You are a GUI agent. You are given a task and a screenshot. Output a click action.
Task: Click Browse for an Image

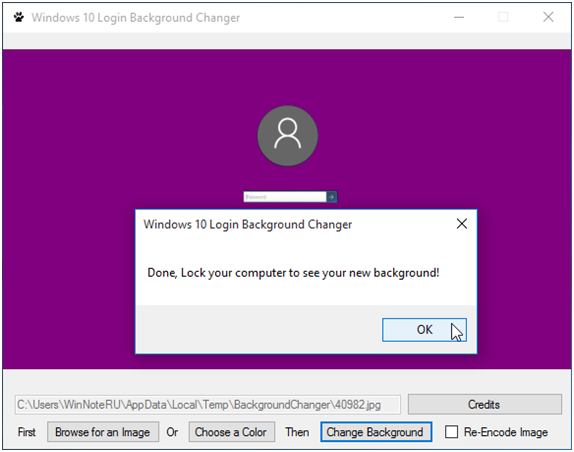(102, 432)
